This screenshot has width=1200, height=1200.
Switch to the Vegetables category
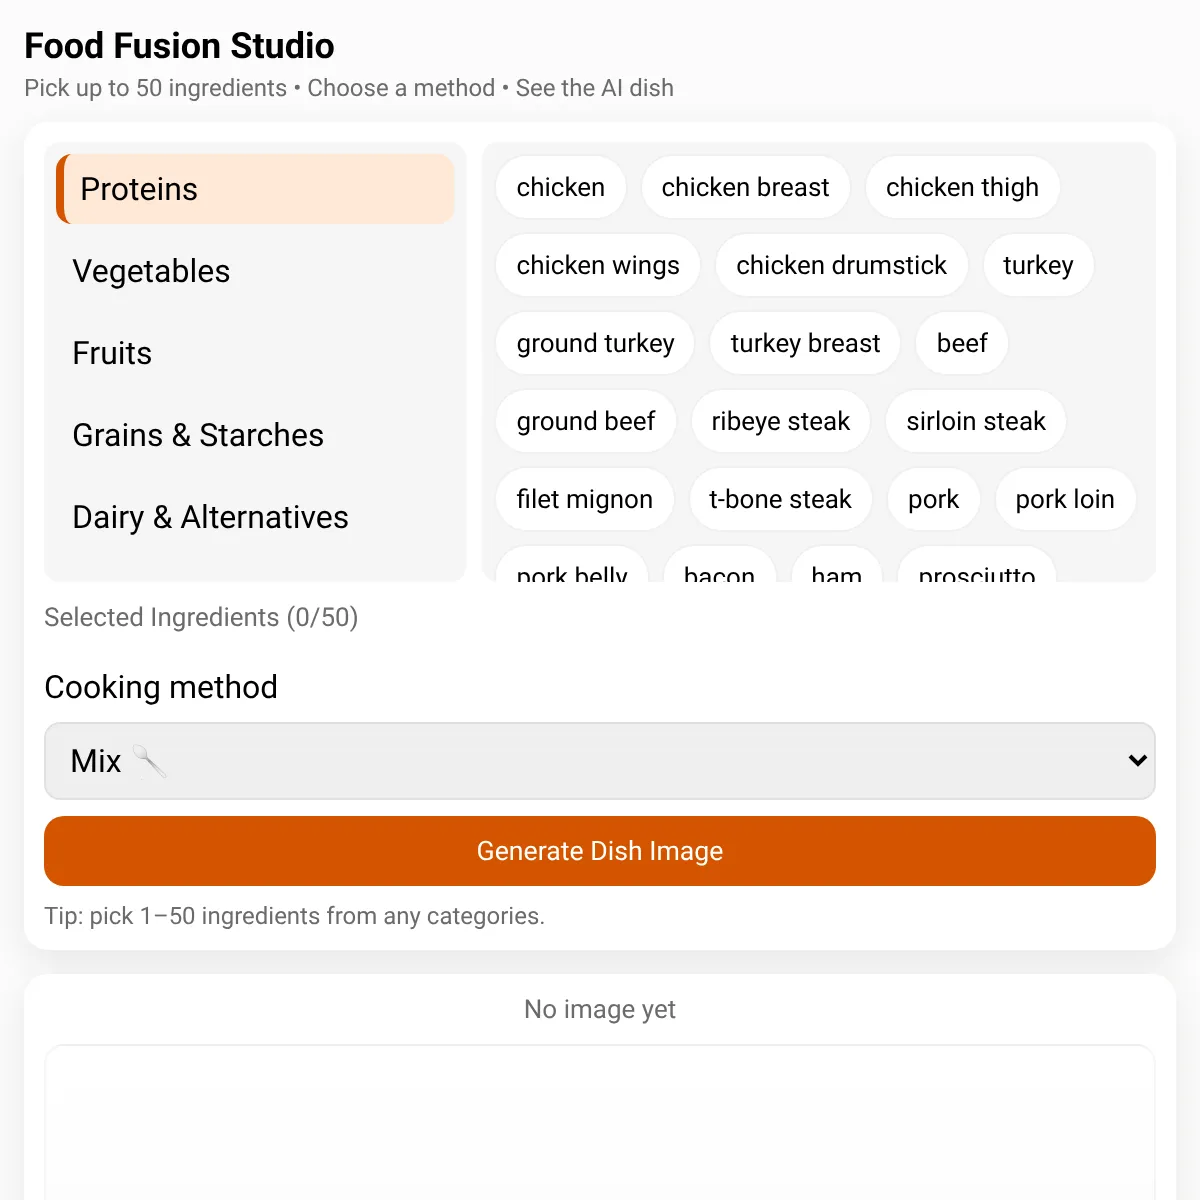(256, 271)
